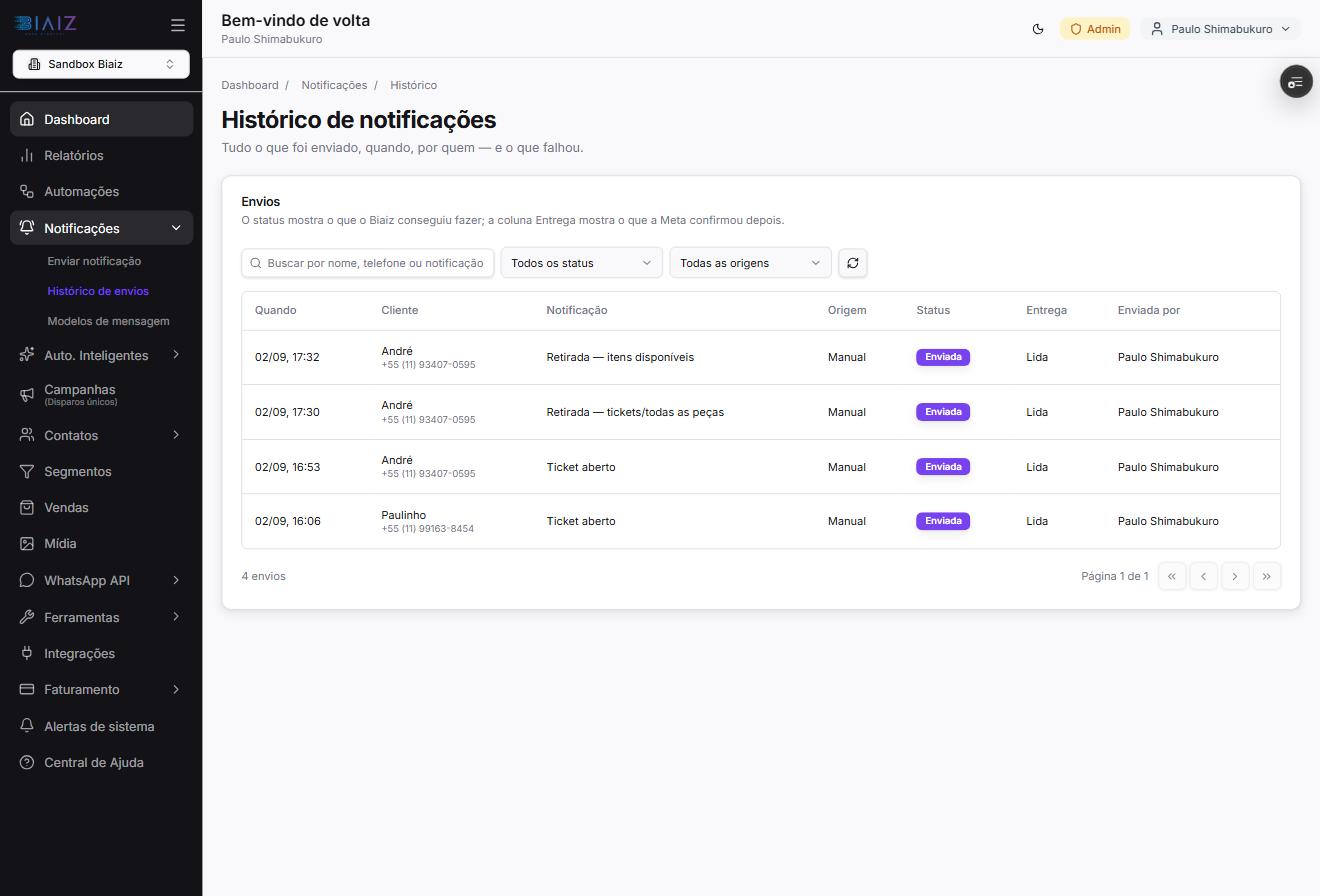The height and width of the screenshot is (896, 1320).
Task: Click the Alertas de sistema bell icon
Action: (x=27, y=726)
